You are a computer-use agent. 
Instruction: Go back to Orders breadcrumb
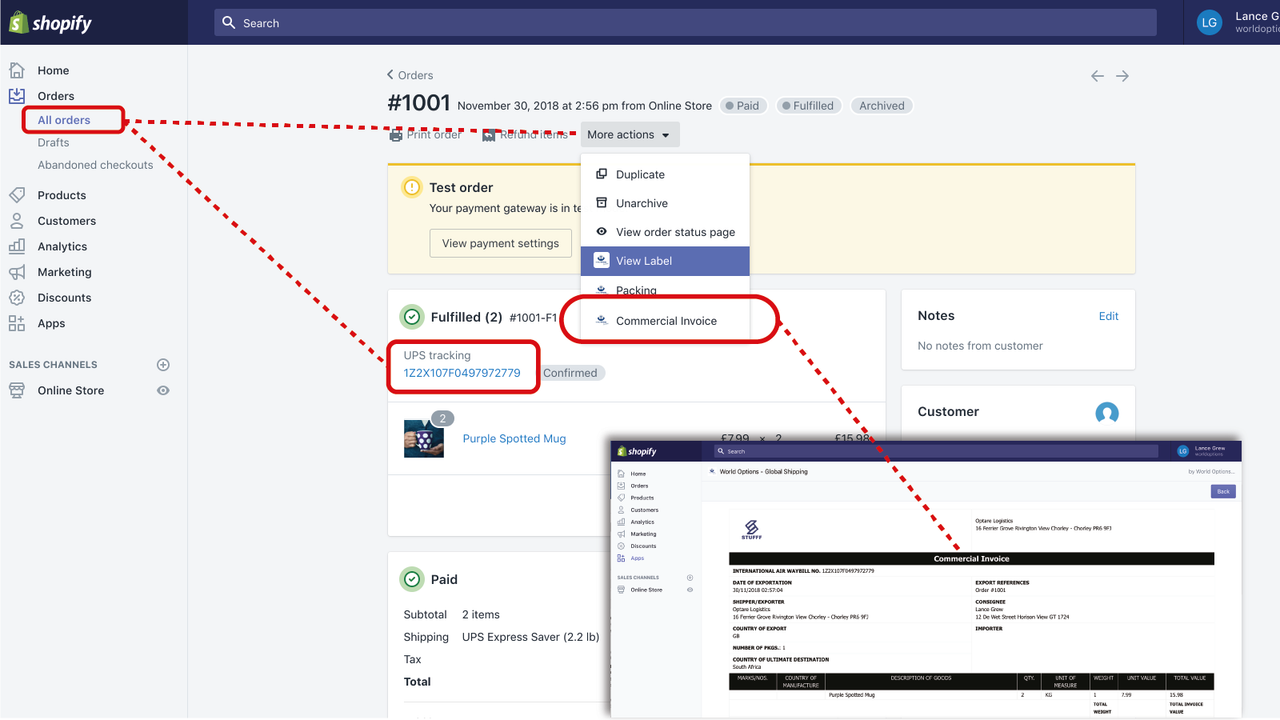pos(410,75)
